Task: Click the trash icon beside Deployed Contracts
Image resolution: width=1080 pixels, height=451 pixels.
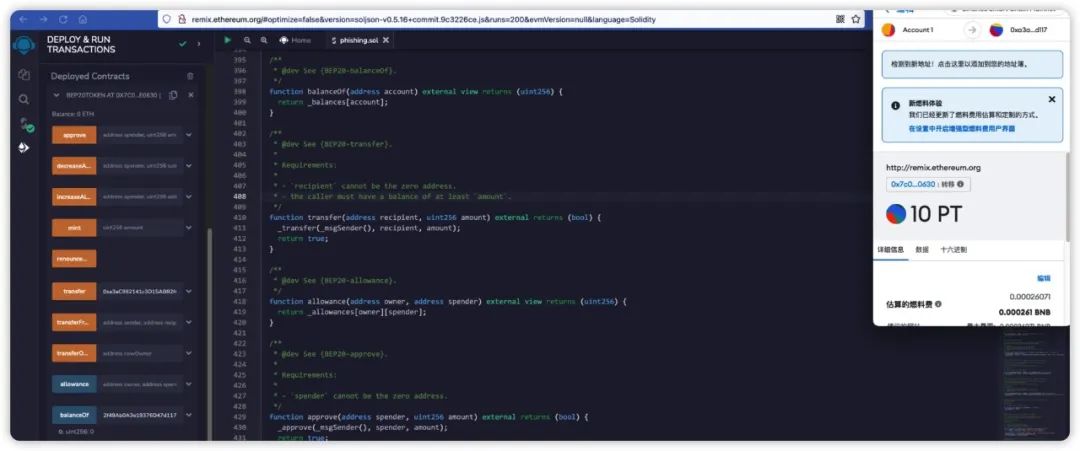Action: tap(191, 76)
